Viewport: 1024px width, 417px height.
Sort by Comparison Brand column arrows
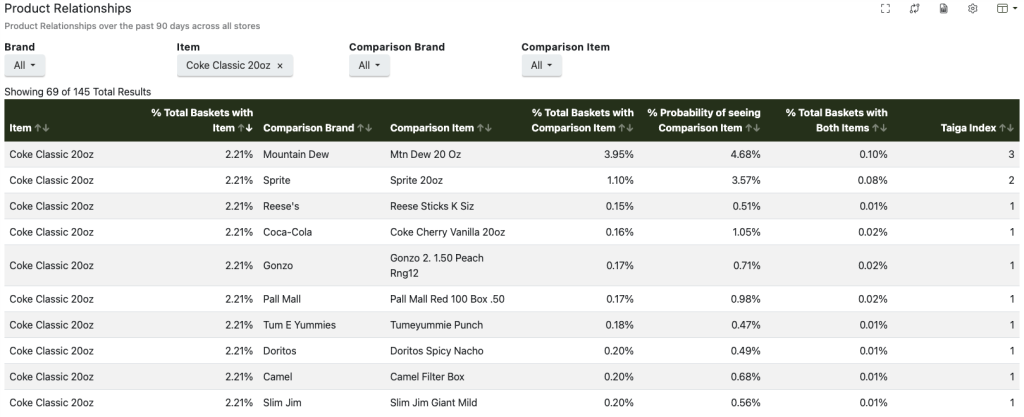point(364,128)
